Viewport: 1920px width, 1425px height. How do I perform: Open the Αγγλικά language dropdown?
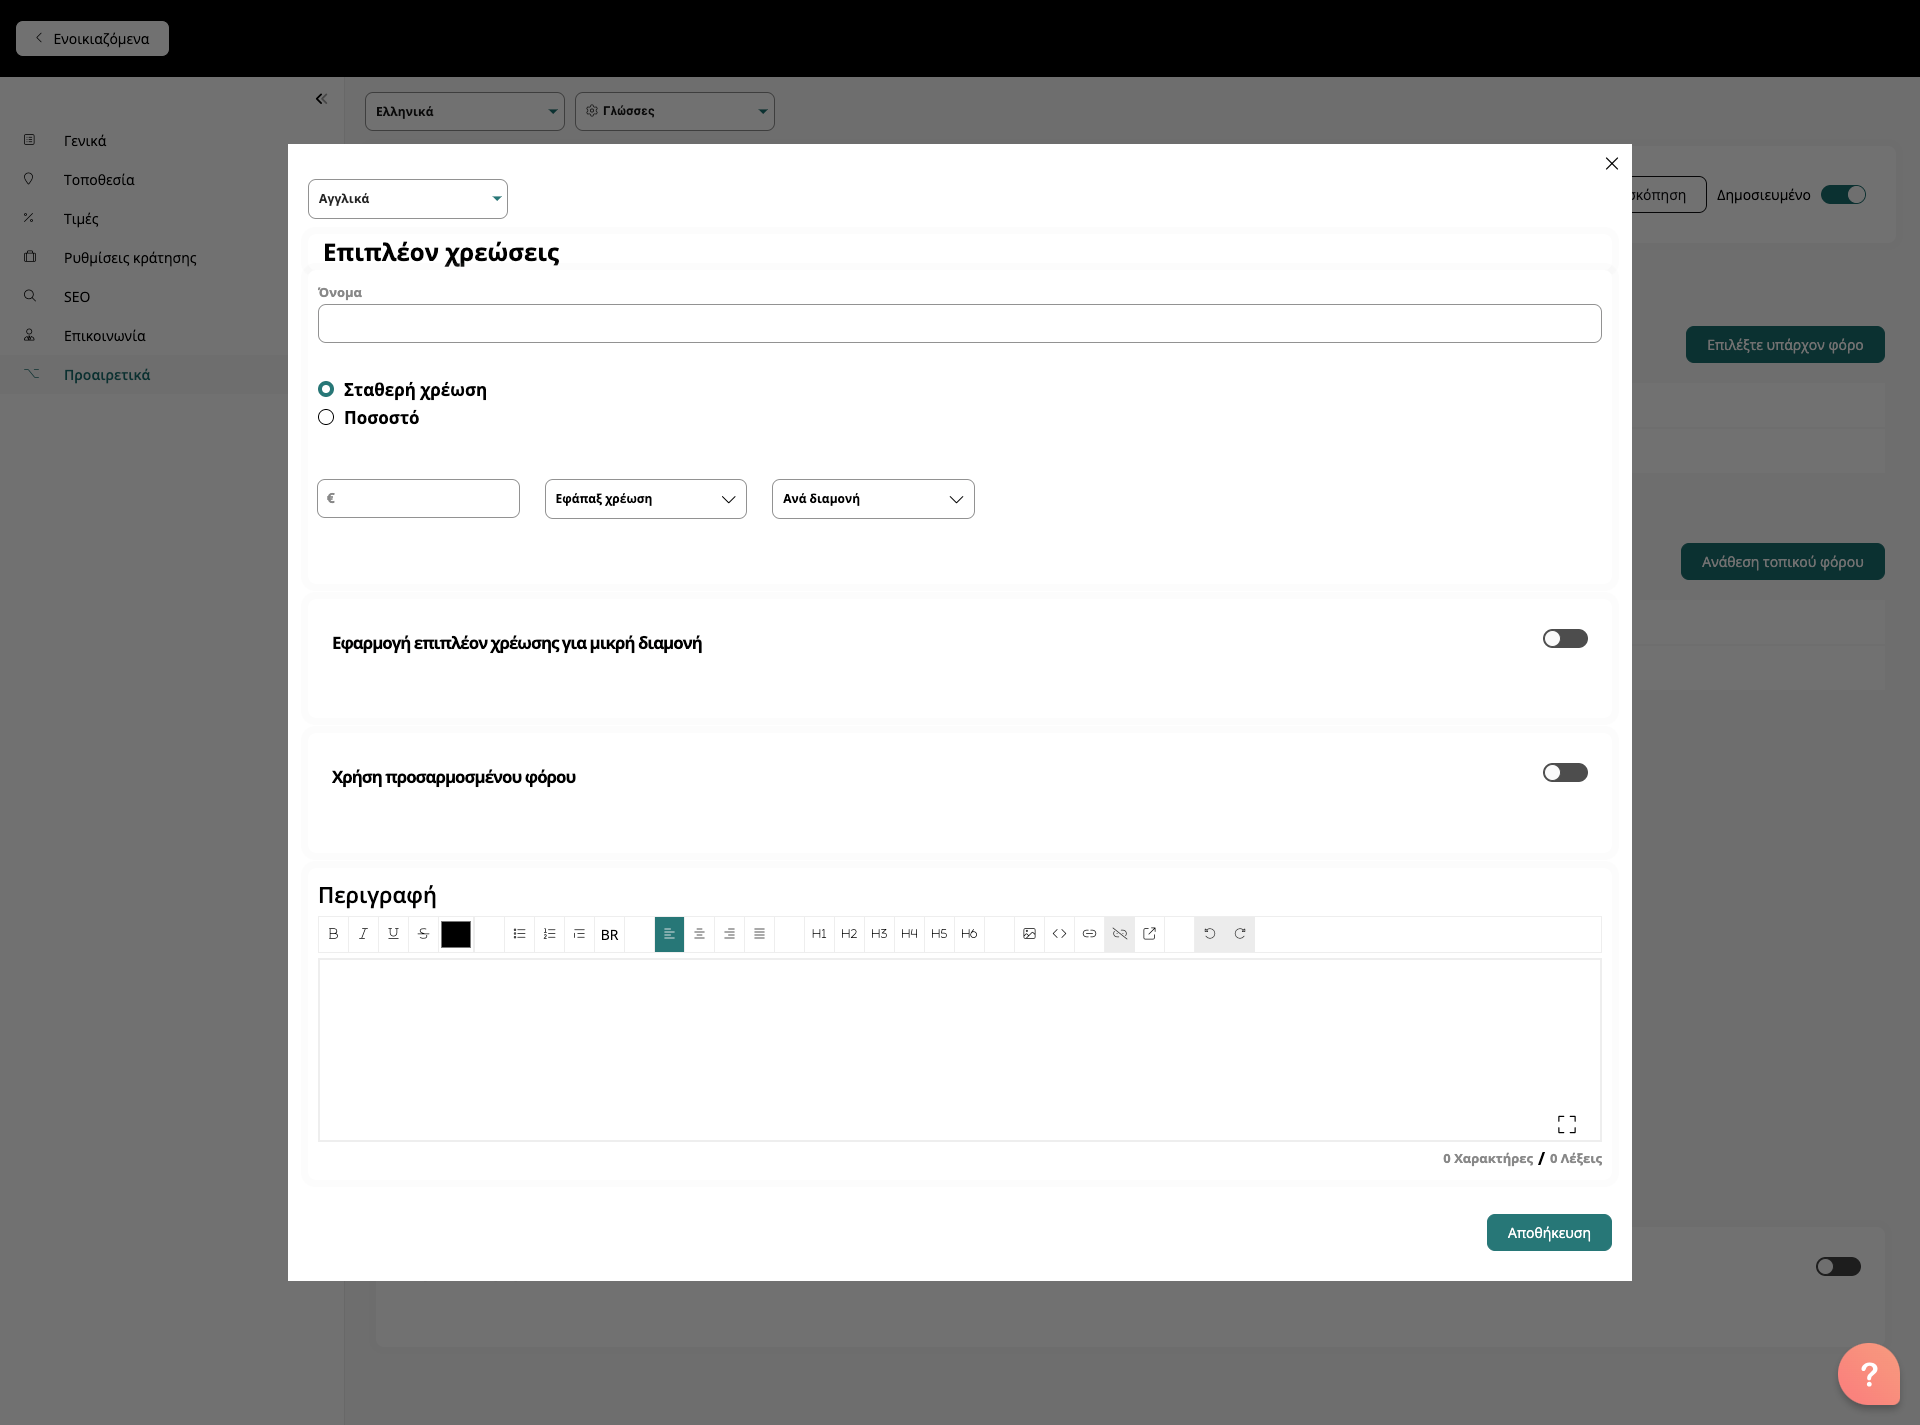(x=407, y=199)
